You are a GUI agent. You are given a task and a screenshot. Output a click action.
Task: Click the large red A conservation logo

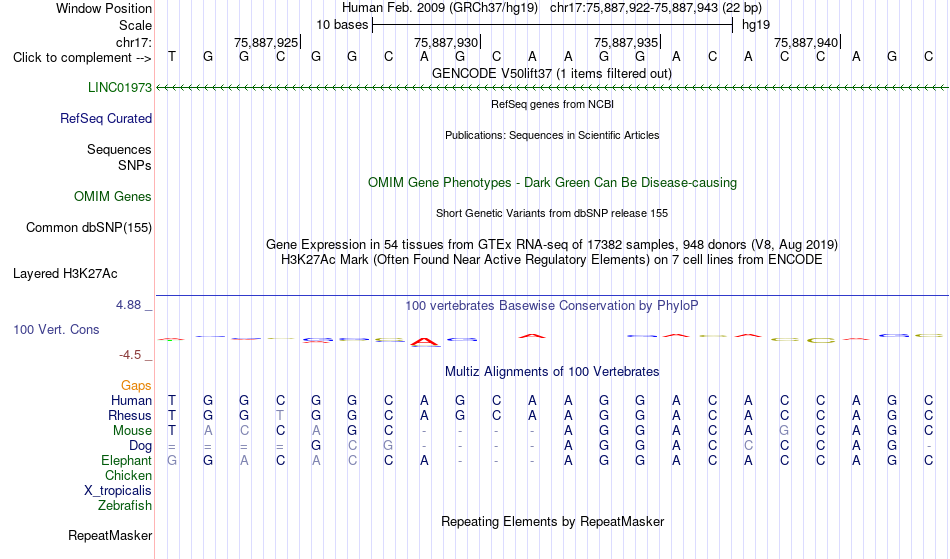pos(424,342)
